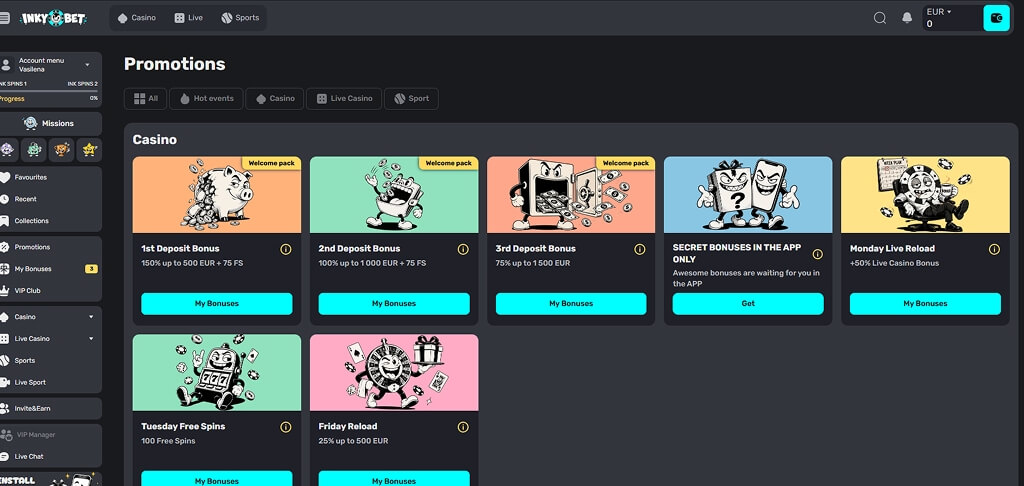The image size is (1024, 486).
Task: Click My Bonuses under Monday Live Reload
Action: click(x=925, y=304)
